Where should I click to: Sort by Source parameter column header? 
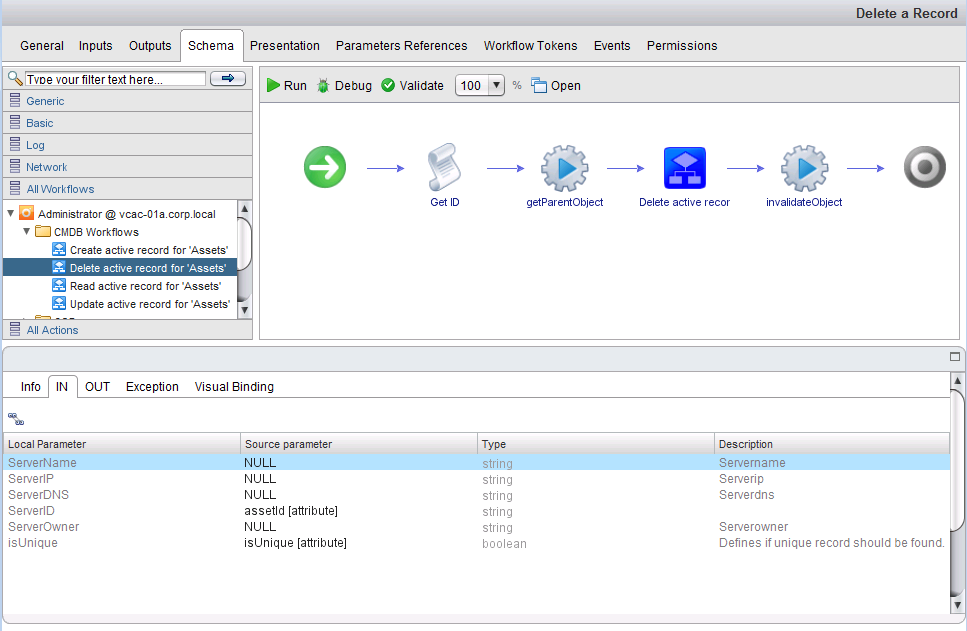tap(359, 443)
